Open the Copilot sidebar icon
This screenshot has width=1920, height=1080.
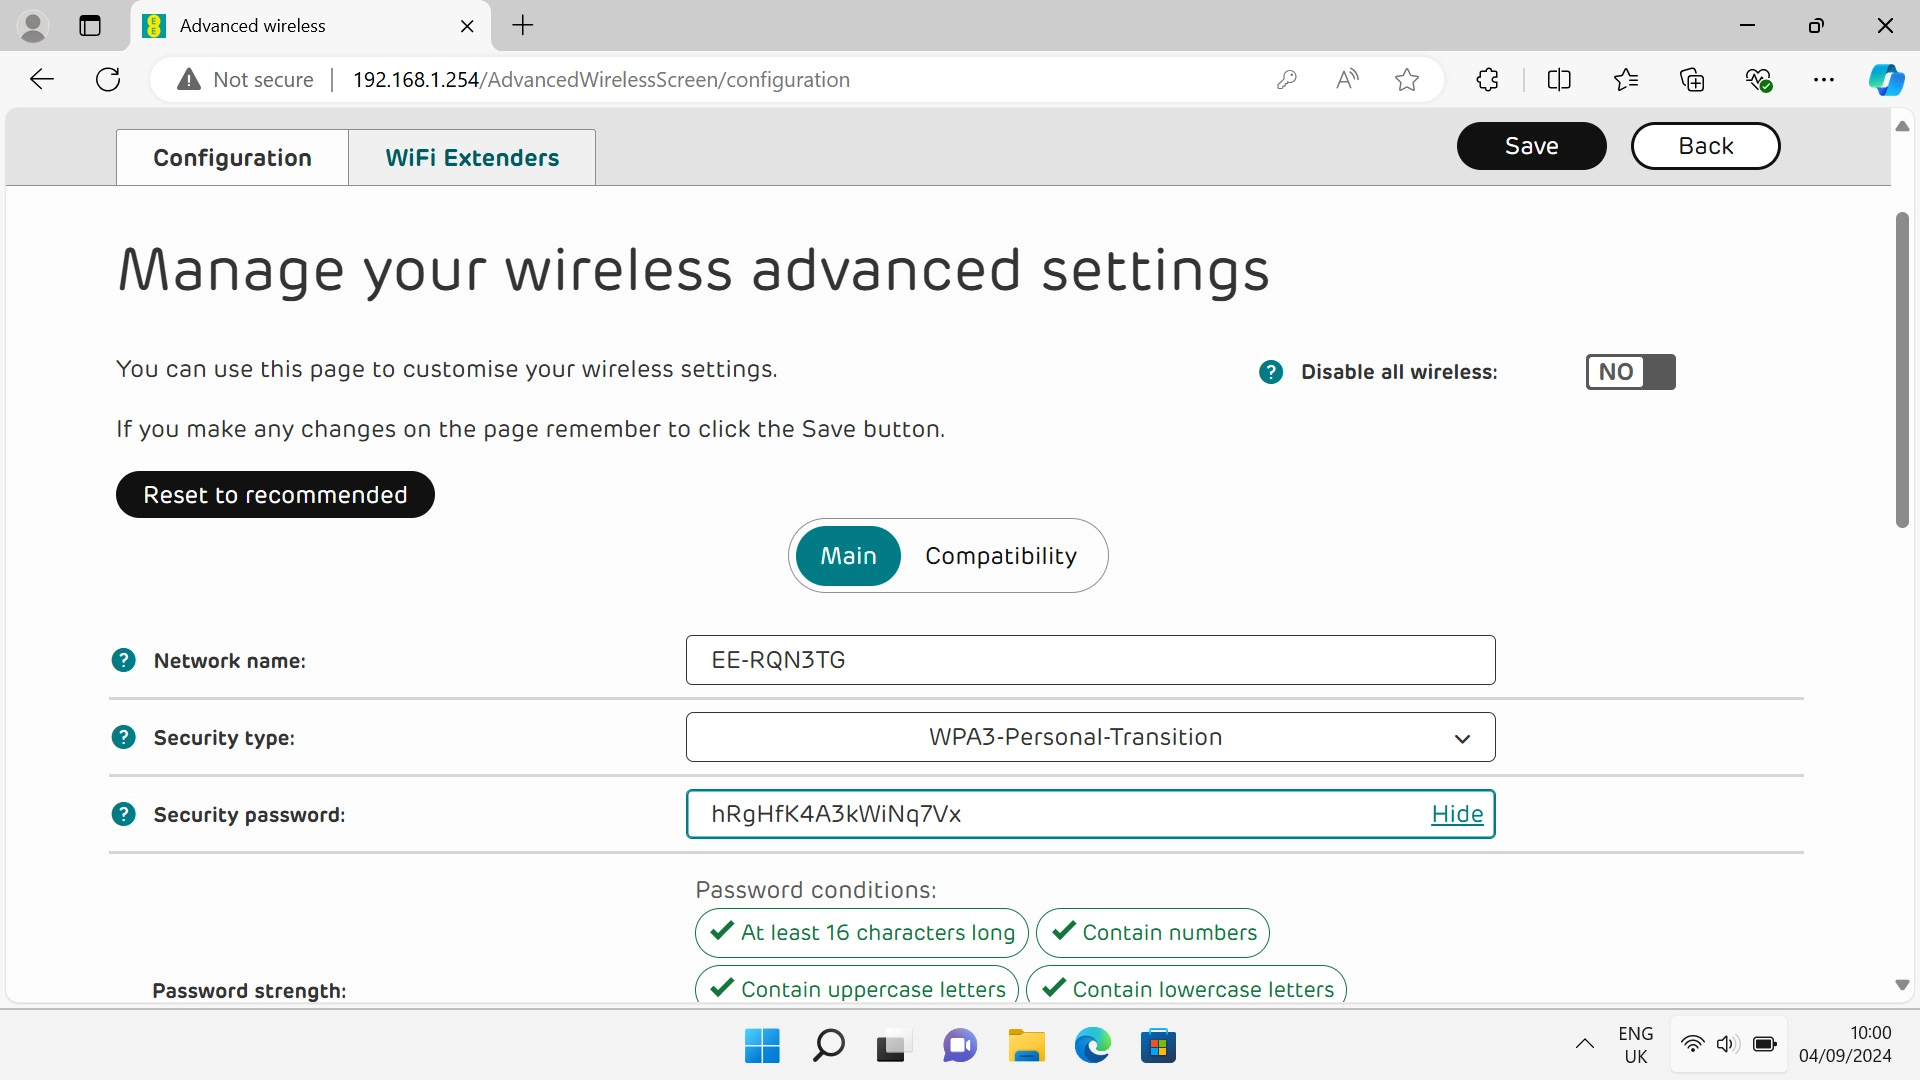1886,80
